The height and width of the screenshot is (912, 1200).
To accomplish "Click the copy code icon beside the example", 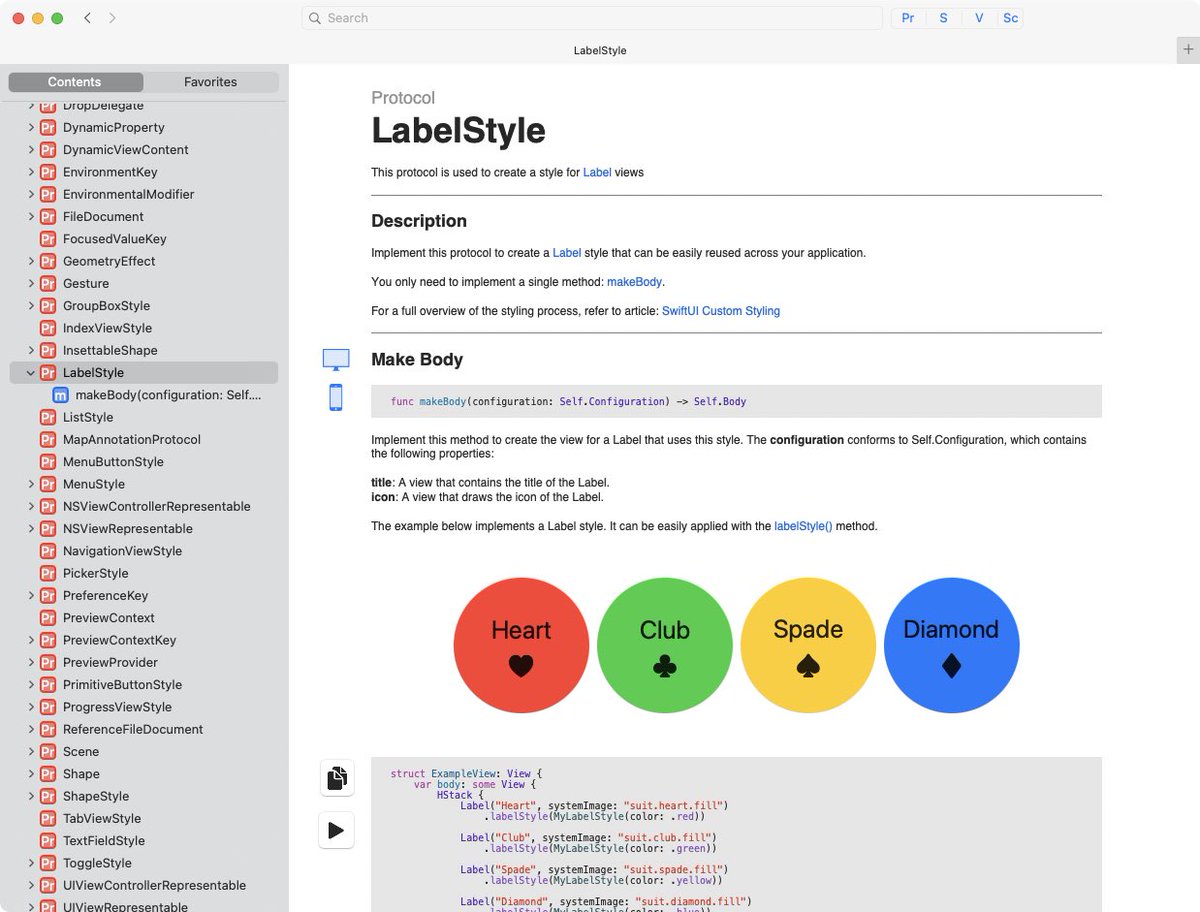I will click(x=337, y=778).
